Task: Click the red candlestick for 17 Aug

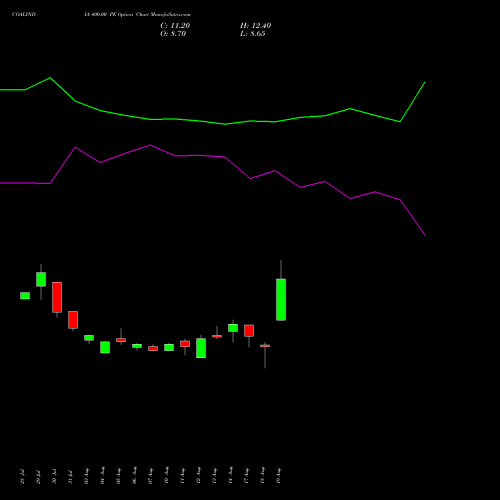Action: pyautogui.click(x=249, y=331)
